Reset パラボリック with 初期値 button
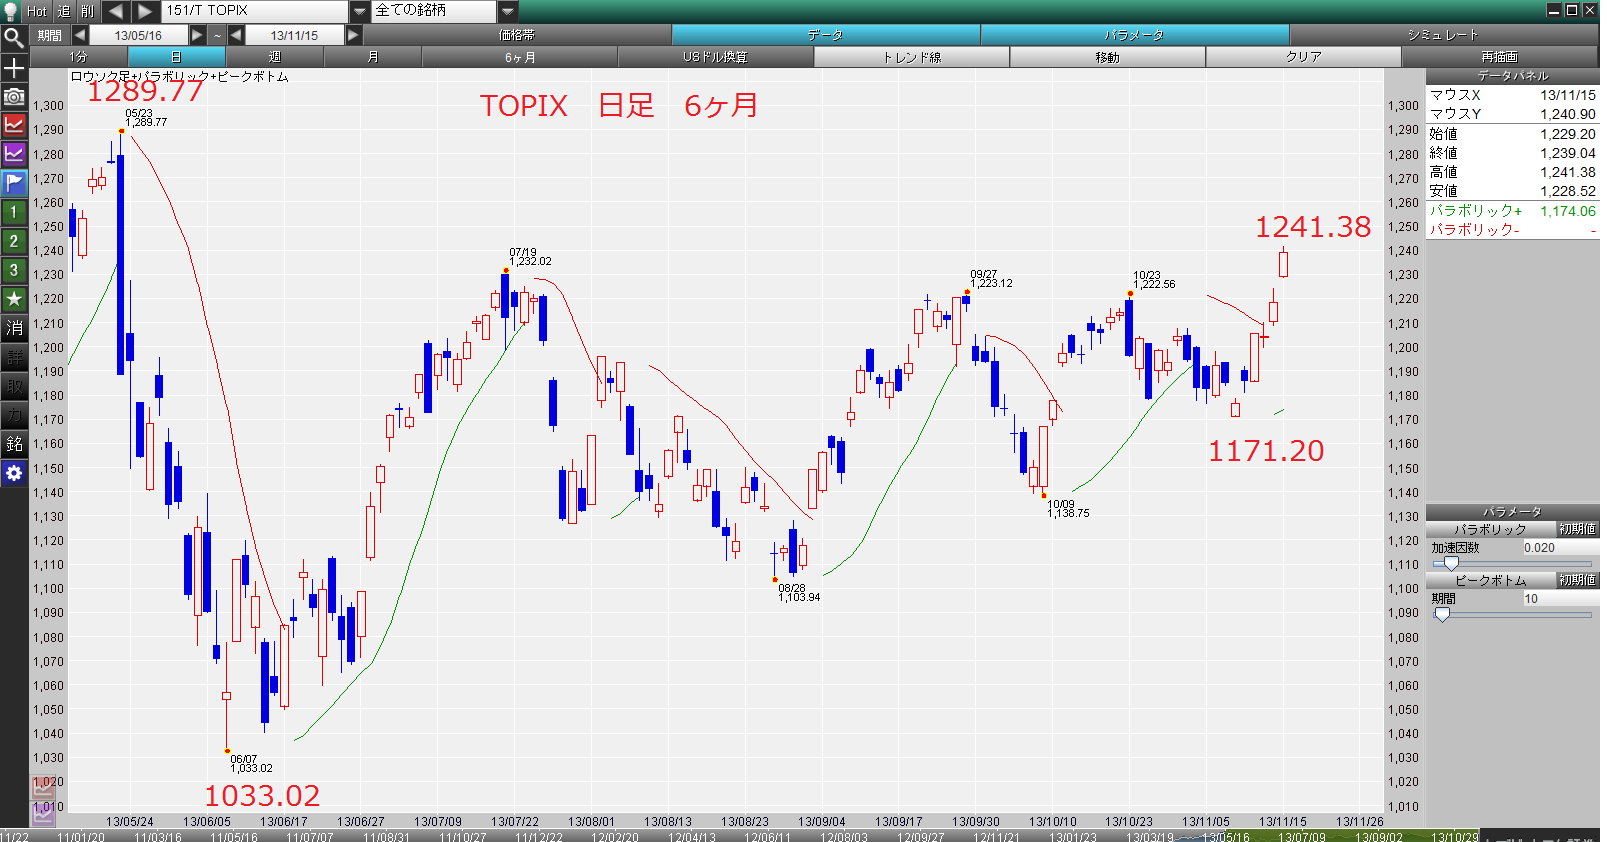 point(1577,529)
